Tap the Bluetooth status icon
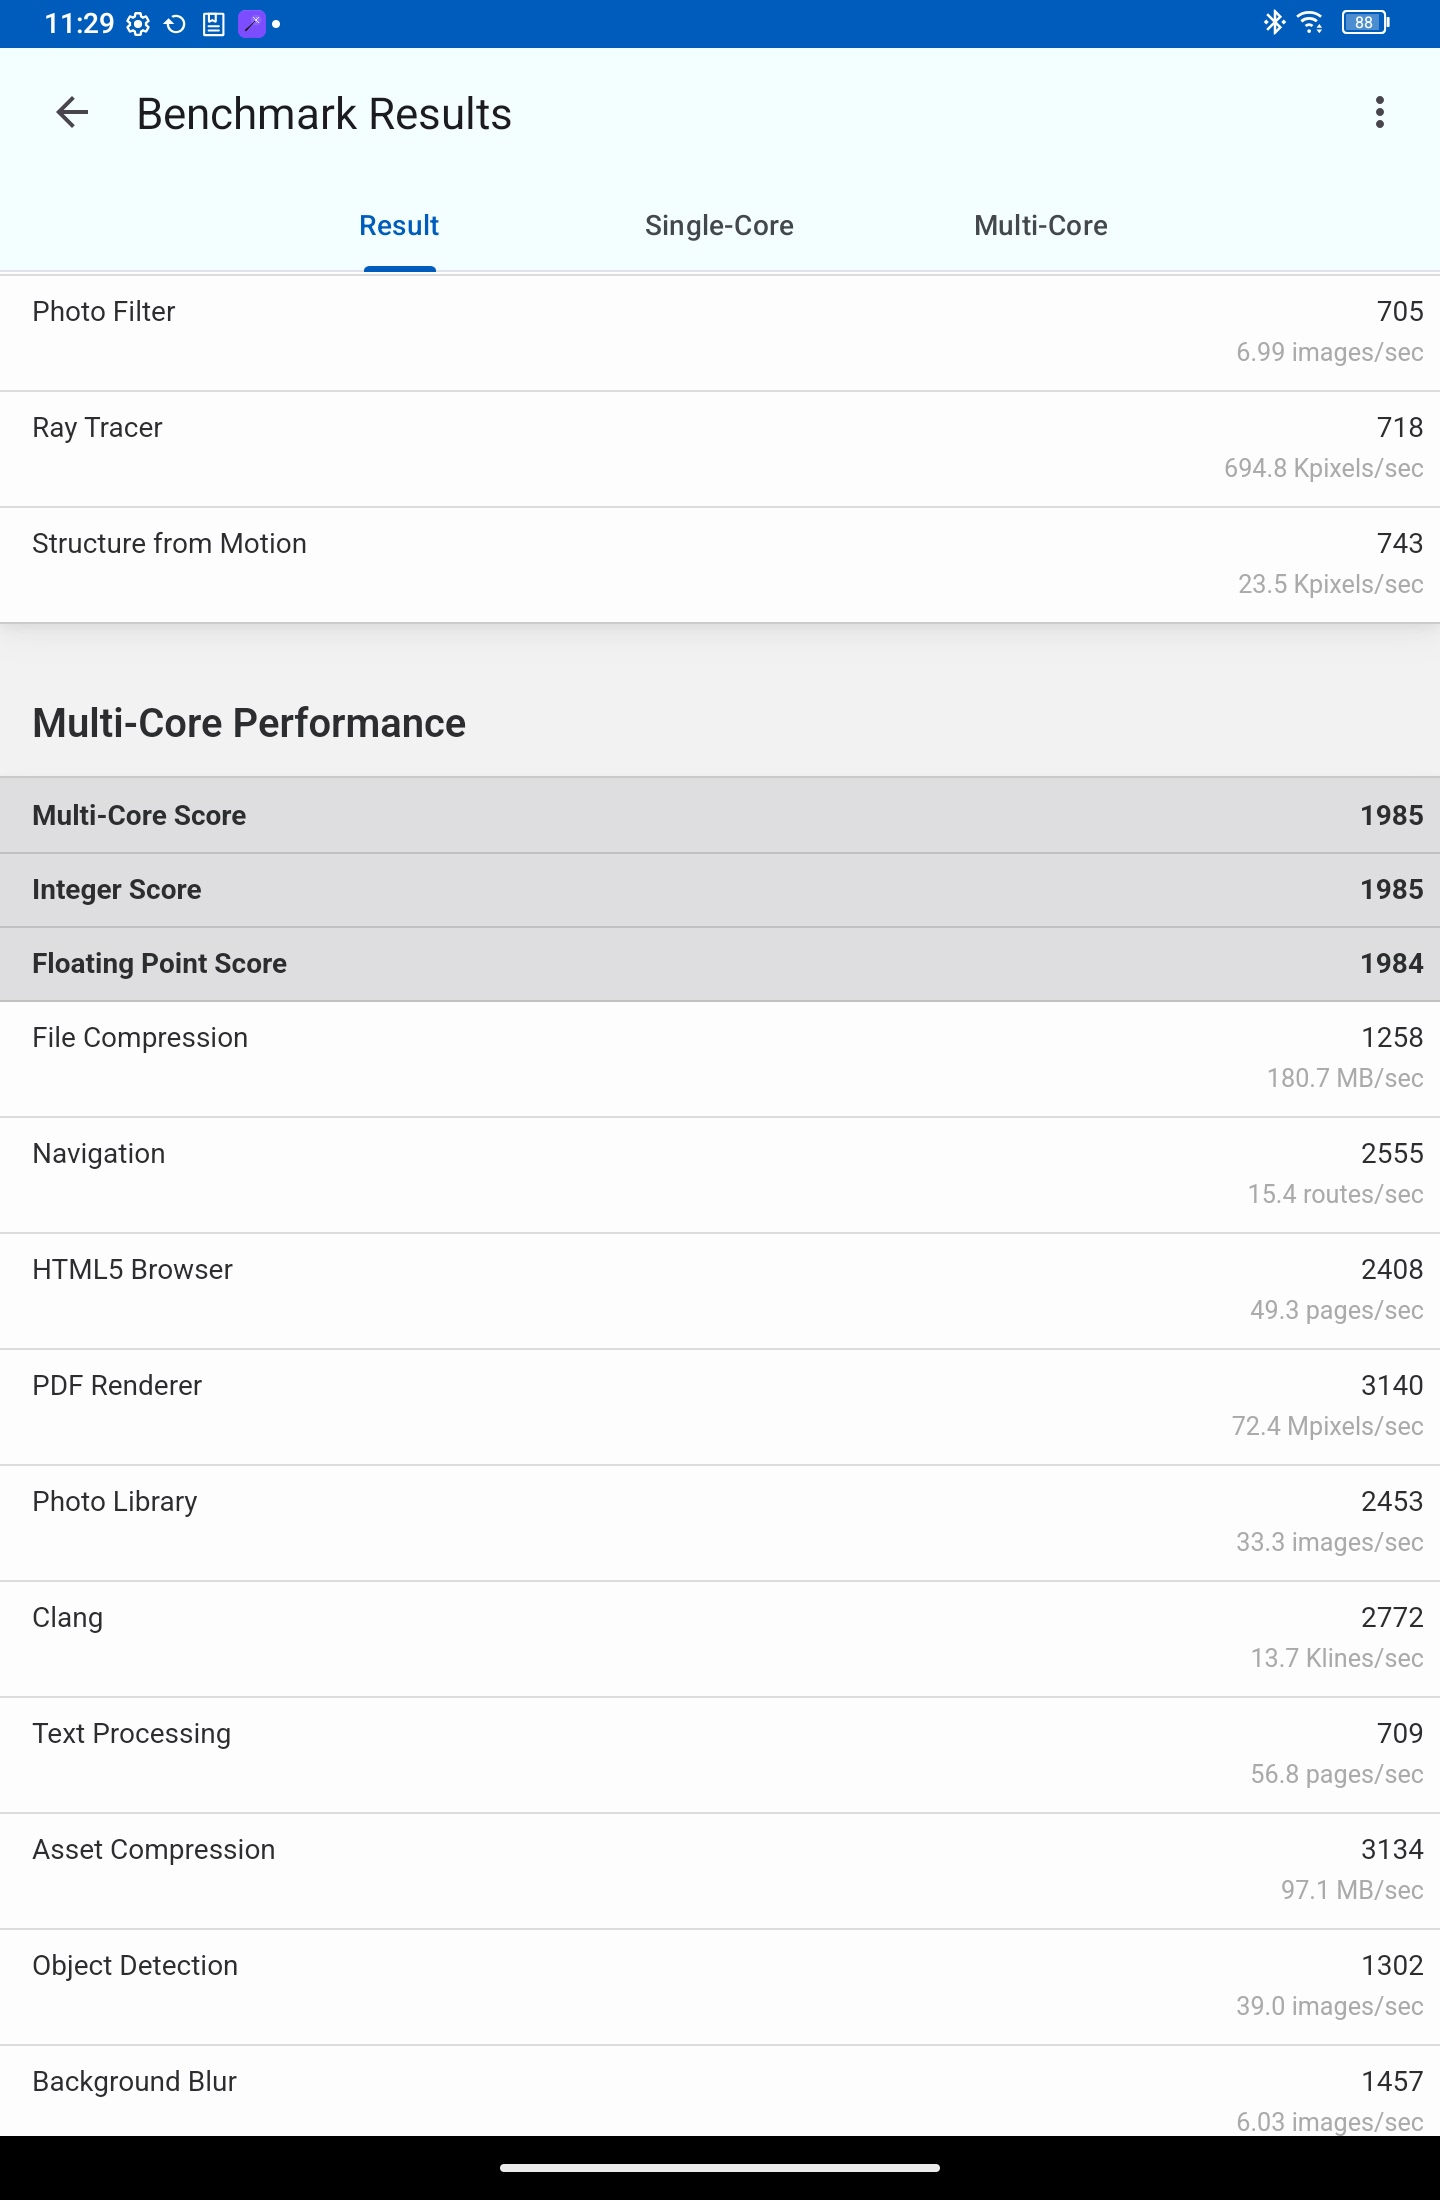Viewport: 1440px width, 2200px height. [x=1274, y=22]
